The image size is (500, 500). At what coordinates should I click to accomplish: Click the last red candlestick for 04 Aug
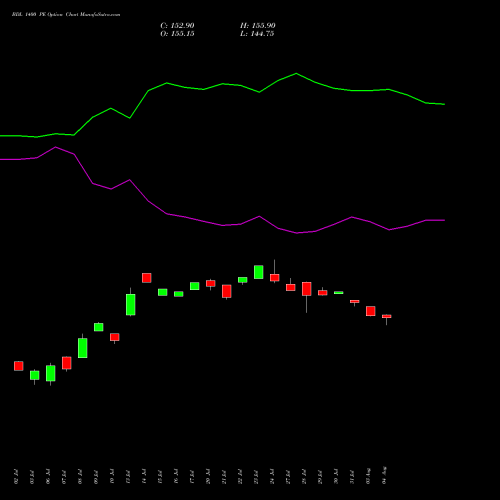pos(387,316)
